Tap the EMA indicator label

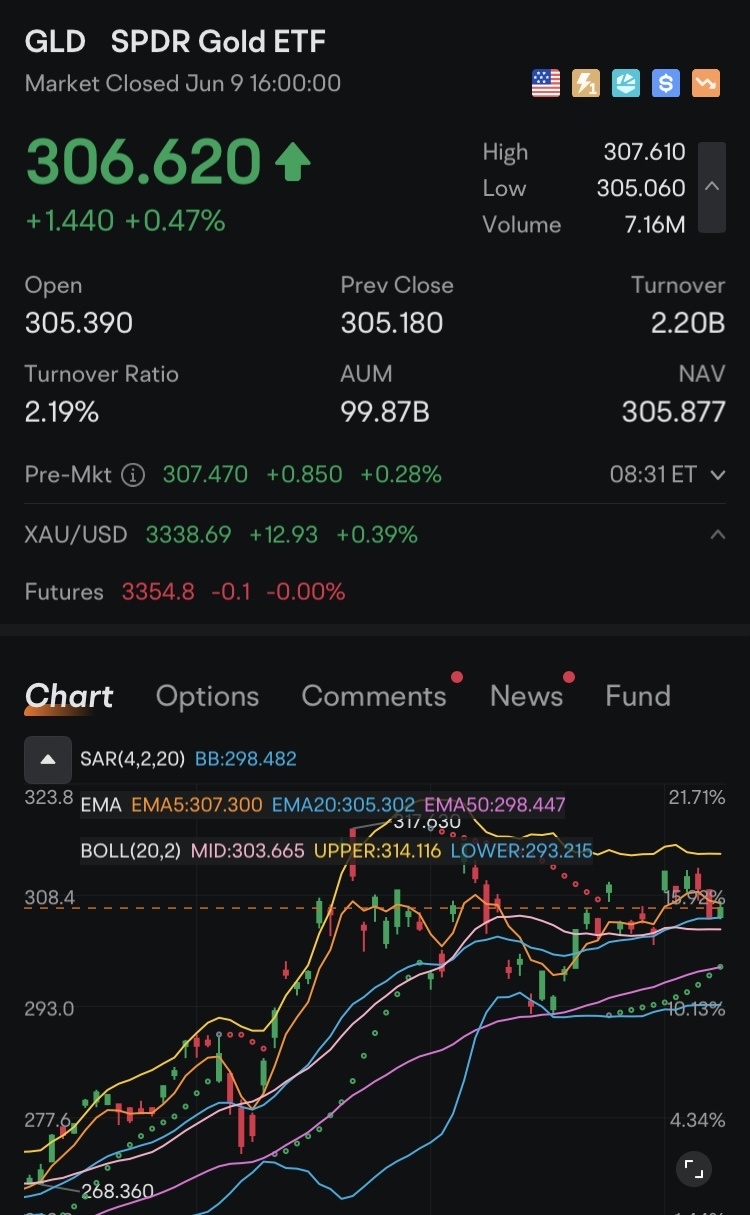point(102,804)
